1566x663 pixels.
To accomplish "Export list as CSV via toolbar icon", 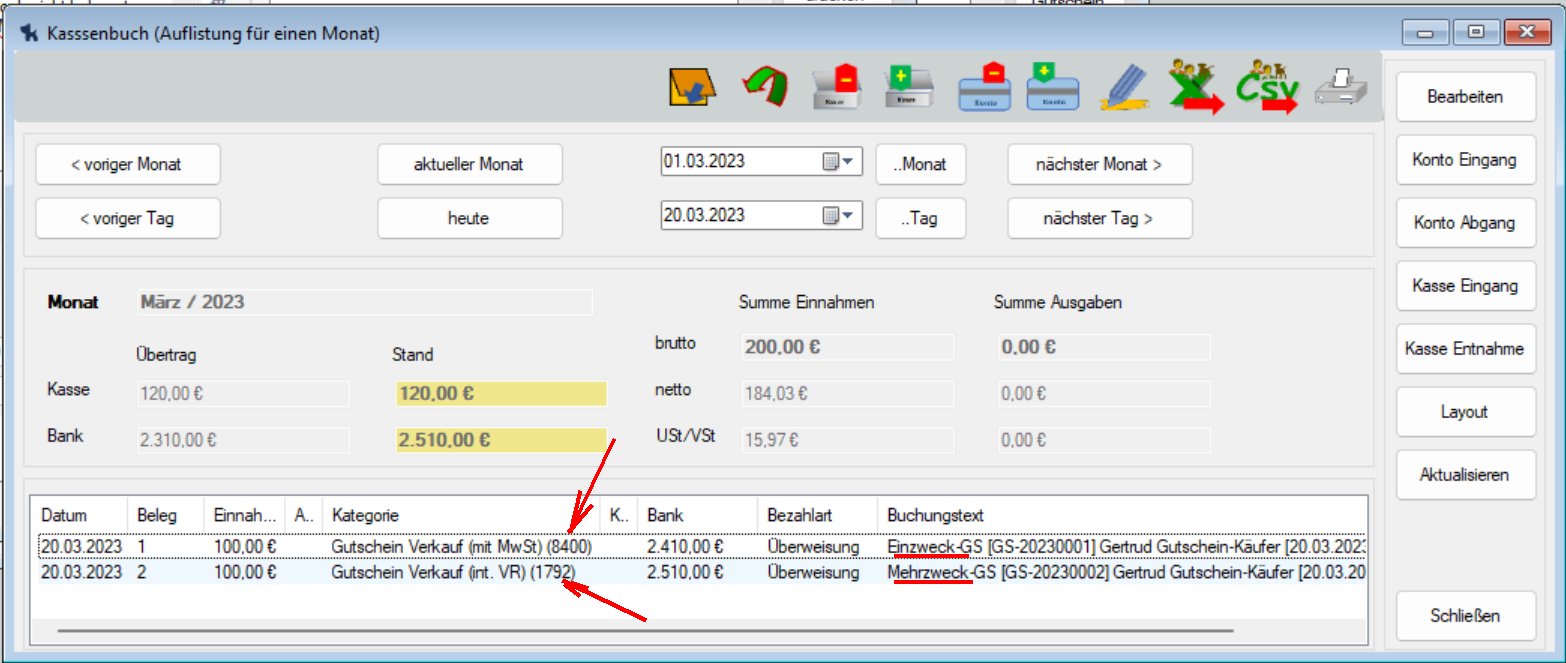I will (1267, 88).
